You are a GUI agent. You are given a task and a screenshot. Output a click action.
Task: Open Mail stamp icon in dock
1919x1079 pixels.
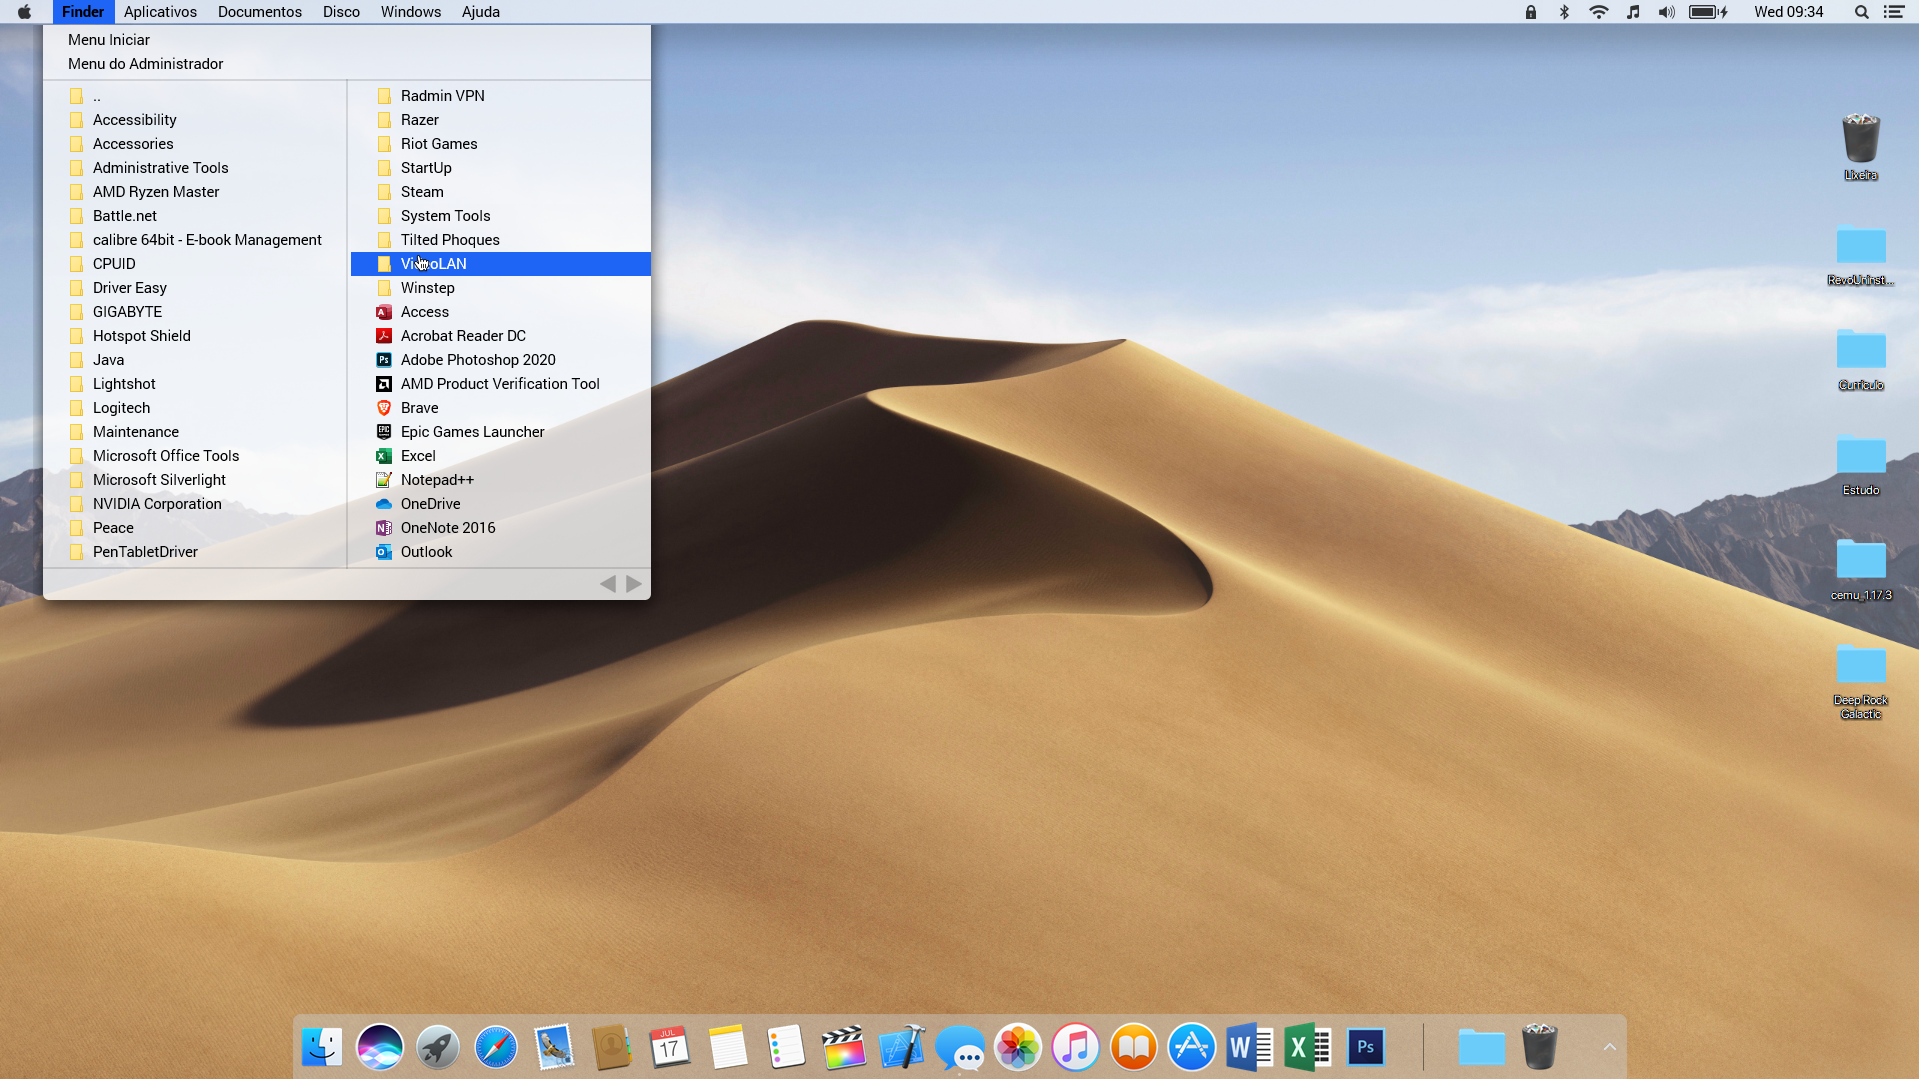pyautogui.click(x=554, y=1047)
